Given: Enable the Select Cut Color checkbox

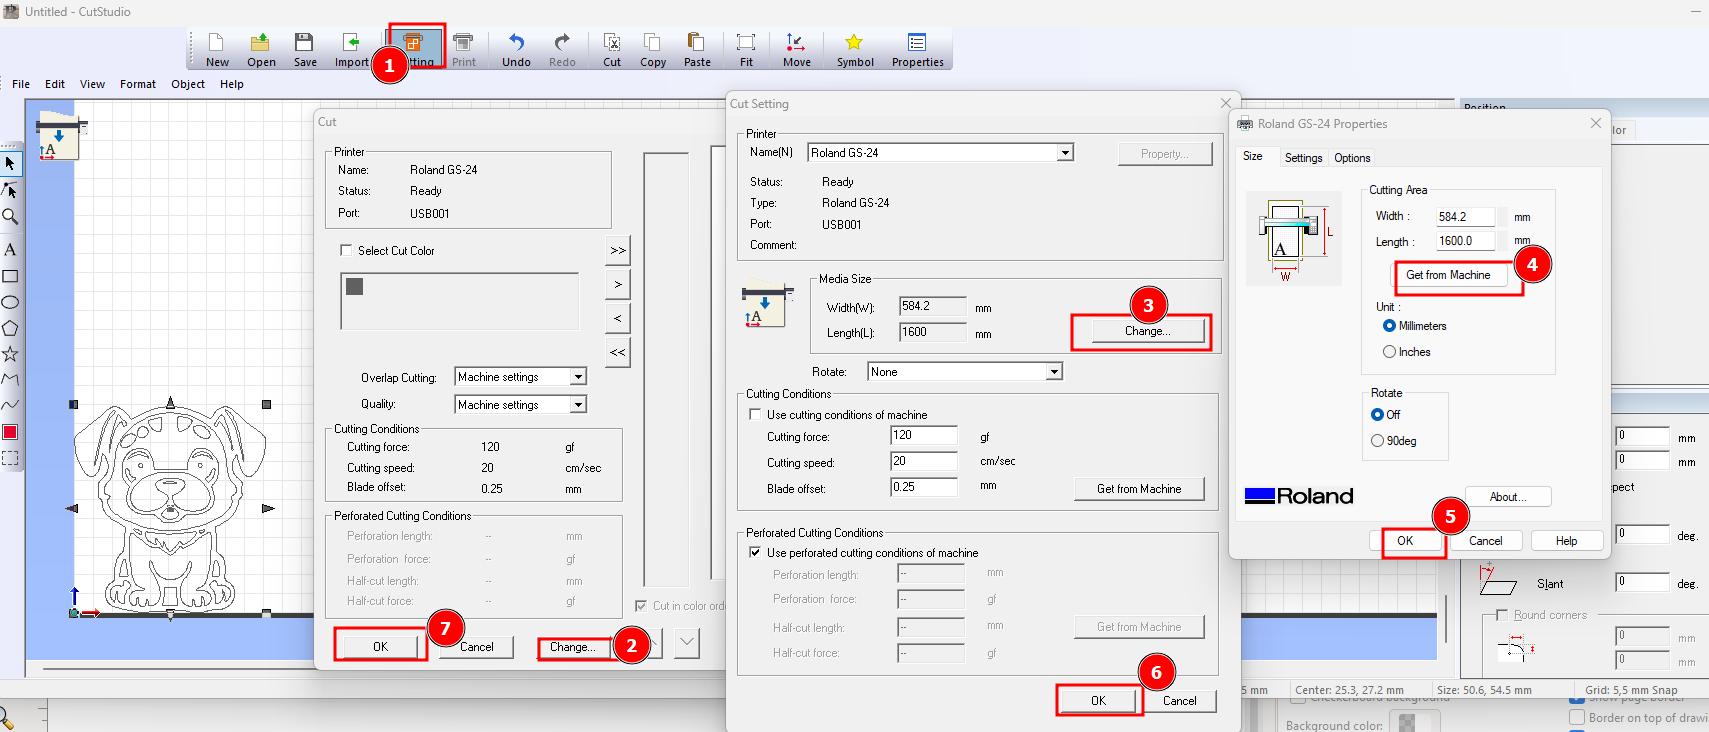Looking at the screenshot, I should click(x=346, y=251).
